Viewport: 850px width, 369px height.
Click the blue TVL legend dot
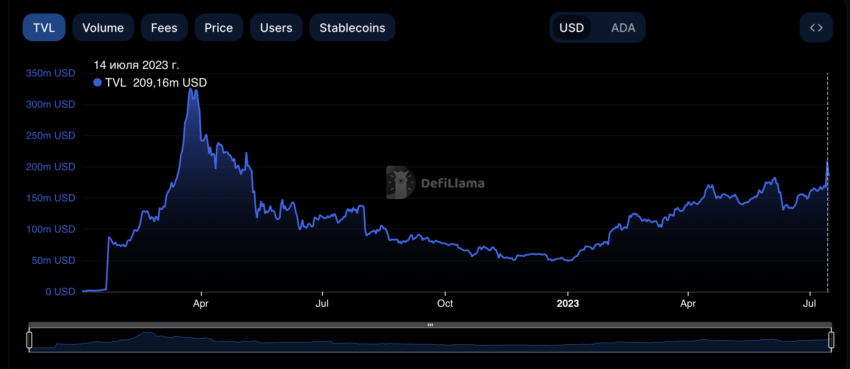98,83
